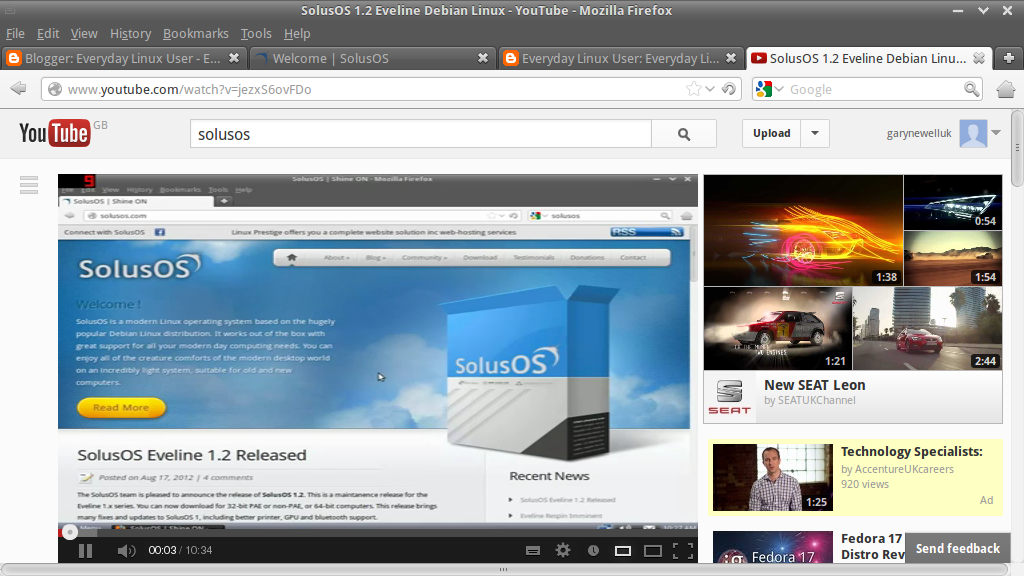The image size is (1024, 576).
Task: Click the YouTube search box containing solusos
Action: click(421, 134)
